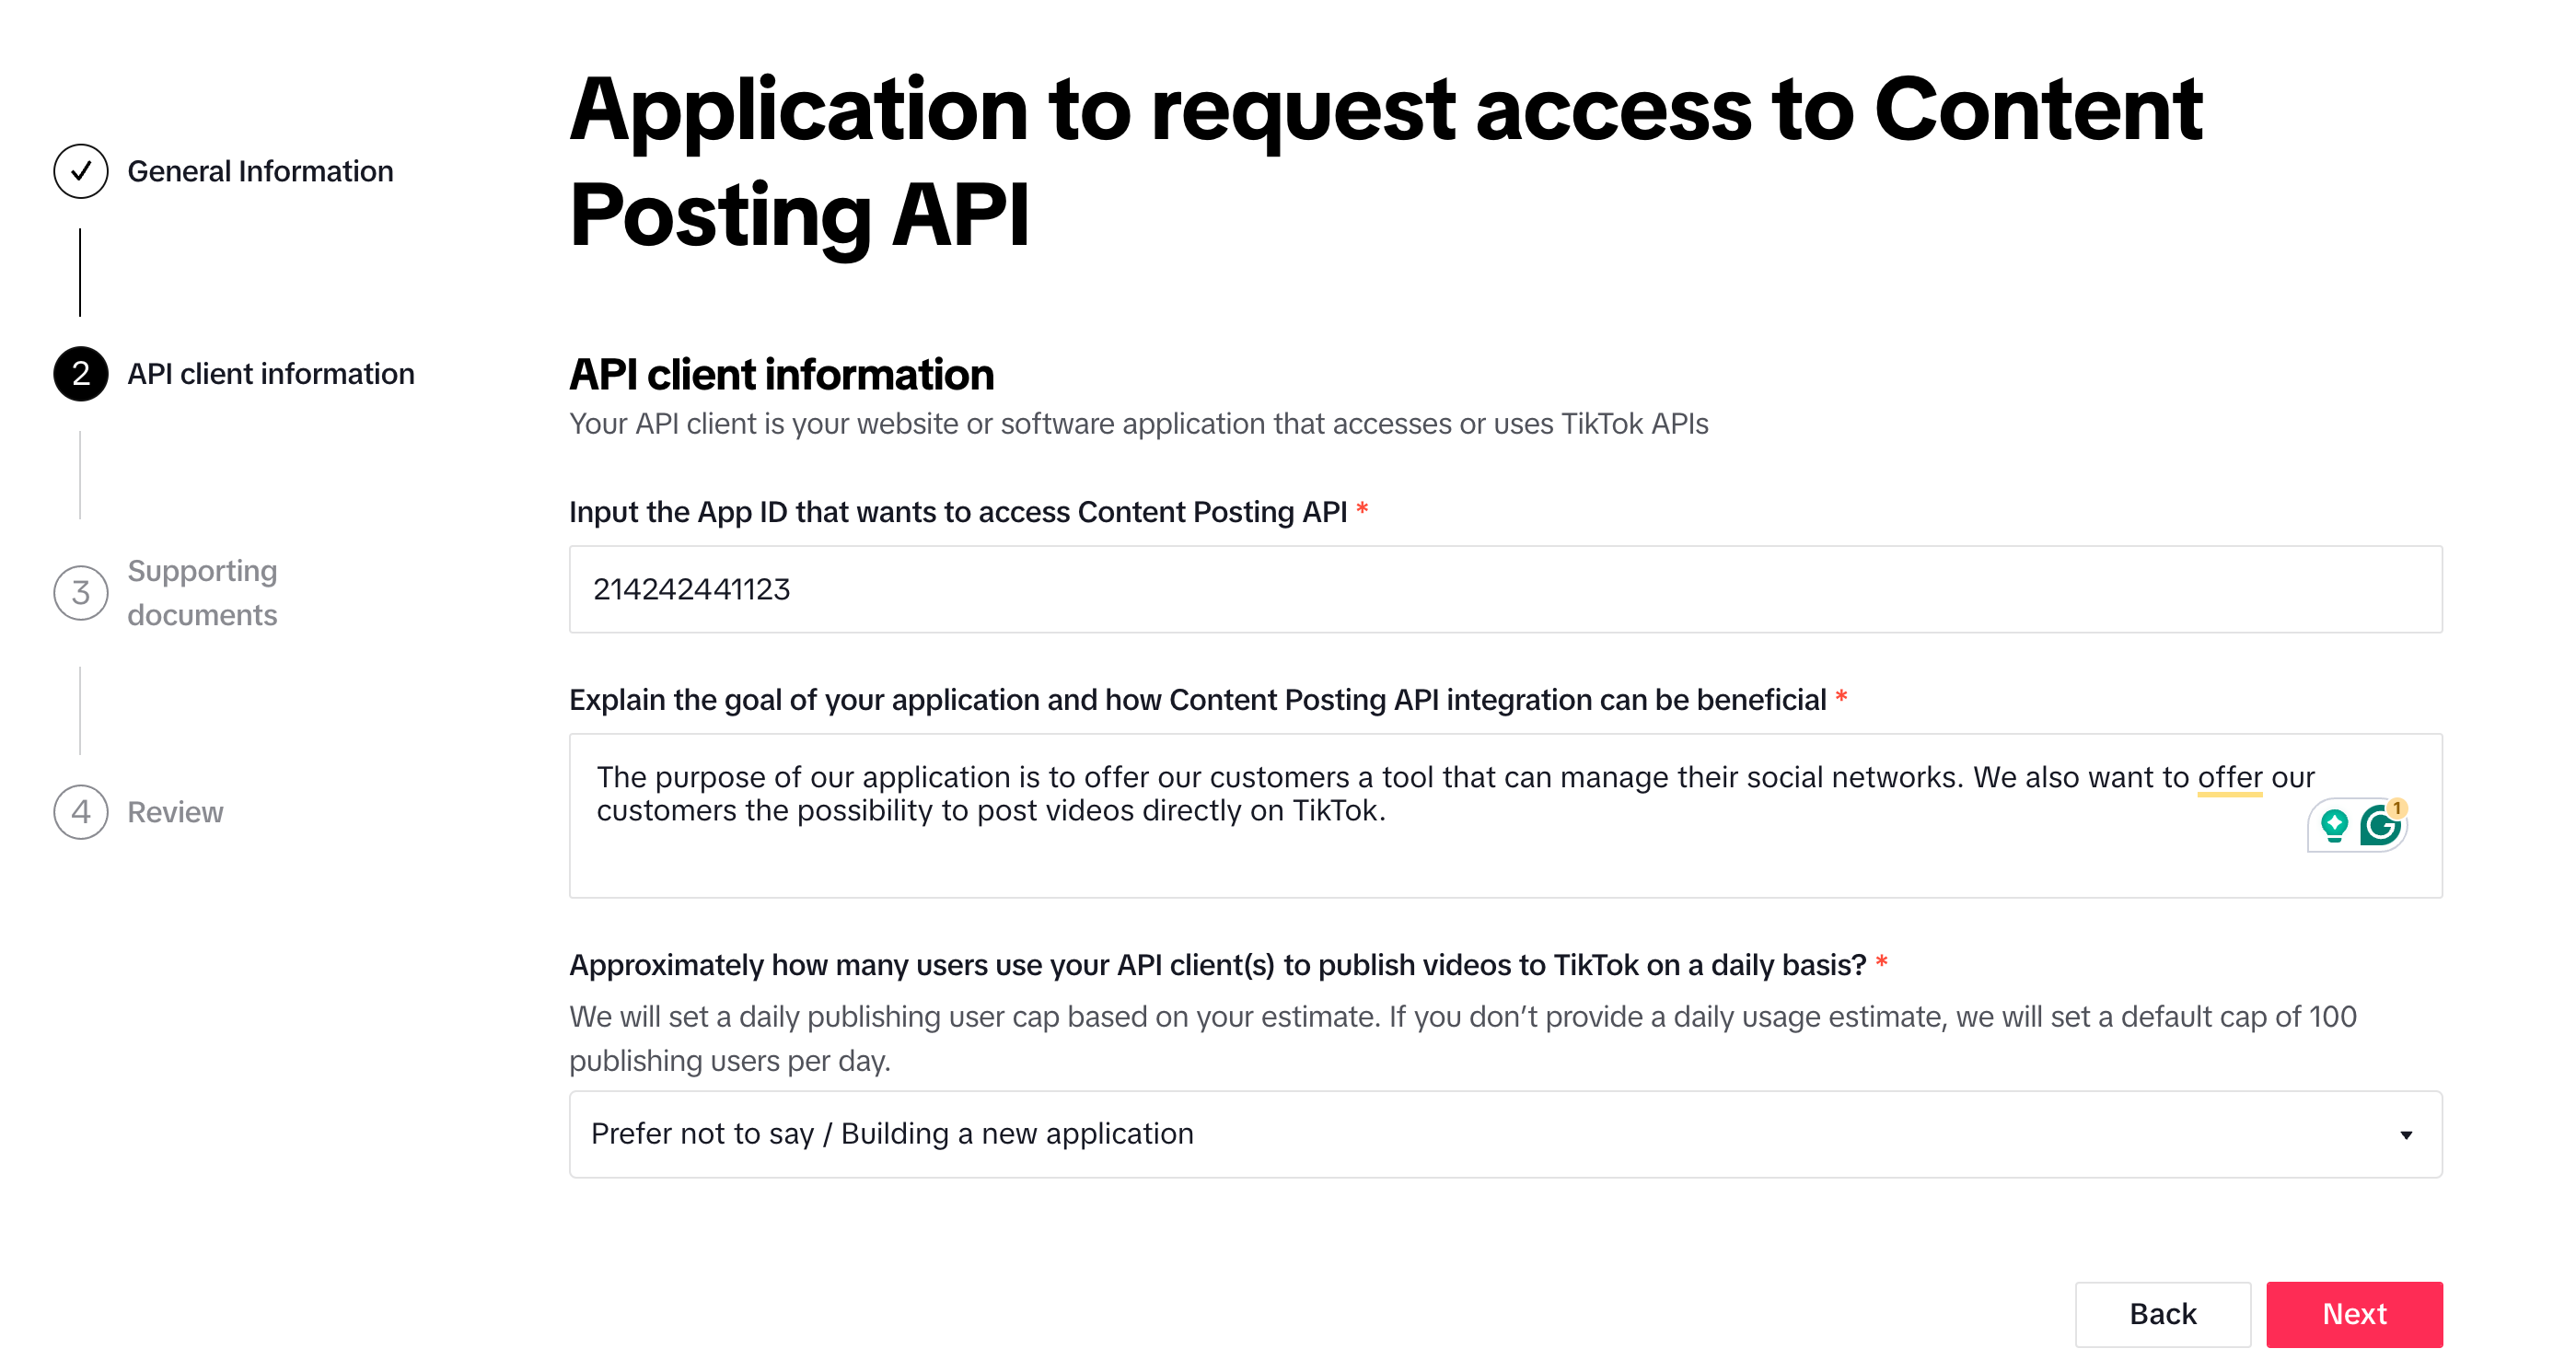Click step 2 API client information circle
Viewport: 2576px width, 1372px height.
[82, 373]
